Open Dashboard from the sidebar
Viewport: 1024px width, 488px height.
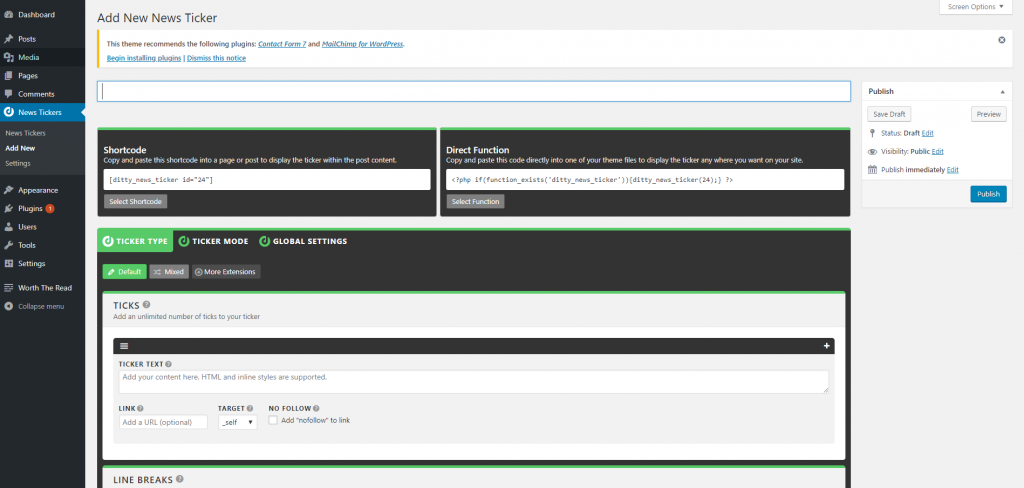(36, 15)
